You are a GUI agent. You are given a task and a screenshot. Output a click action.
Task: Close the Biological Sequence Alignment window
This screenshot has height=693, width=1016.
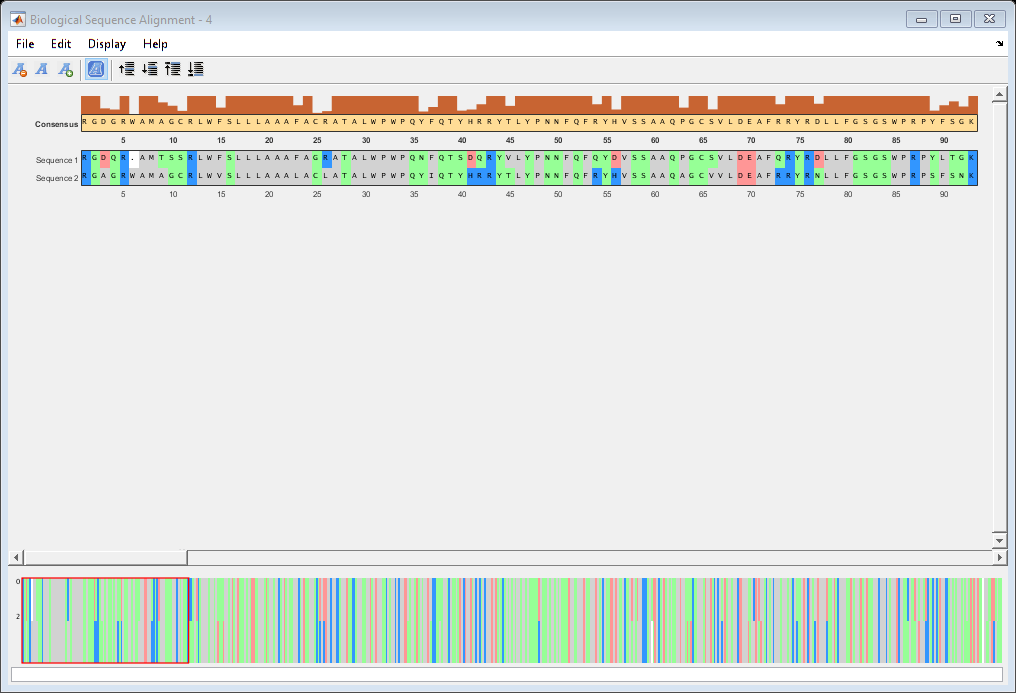(x=989, y=19)
